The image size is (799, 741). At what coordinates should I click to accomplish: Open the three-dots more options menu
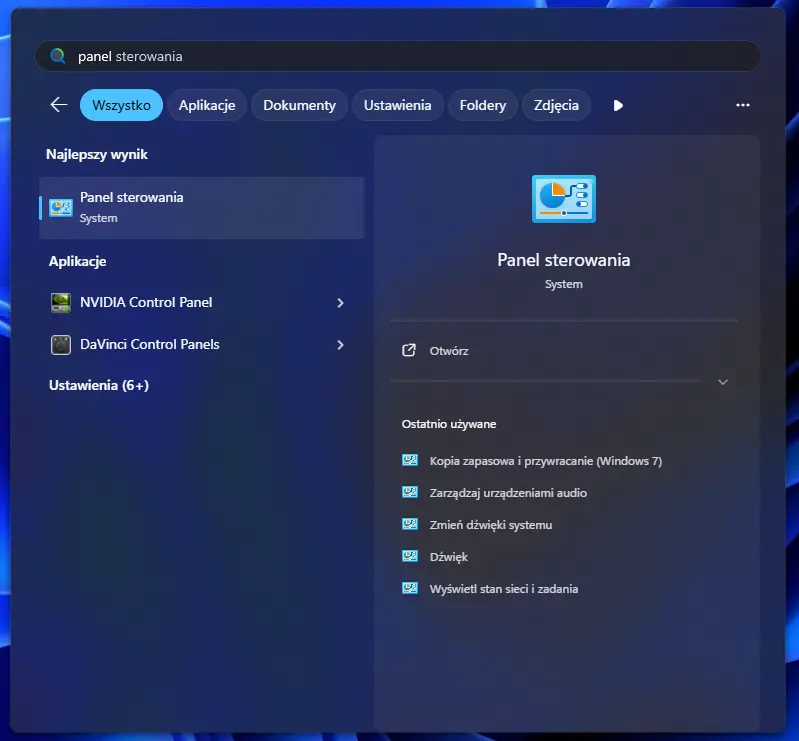742,105
